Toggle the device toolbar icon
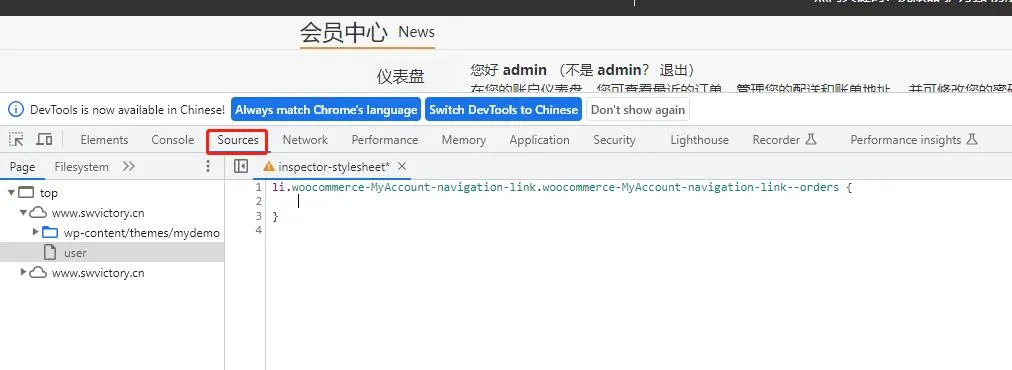 point(44,139)
